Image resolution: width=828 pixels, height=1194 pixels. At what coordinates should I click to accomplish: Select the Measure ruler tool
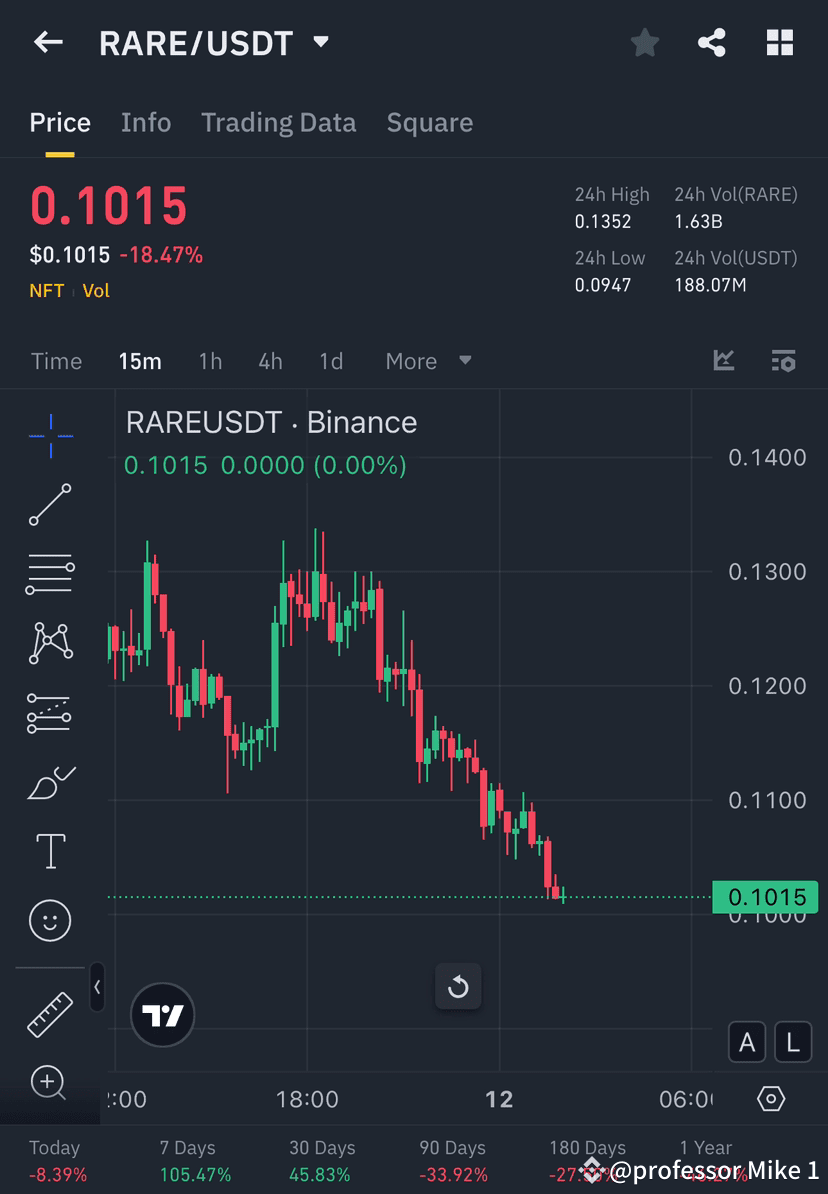[x=49, y=1012]
